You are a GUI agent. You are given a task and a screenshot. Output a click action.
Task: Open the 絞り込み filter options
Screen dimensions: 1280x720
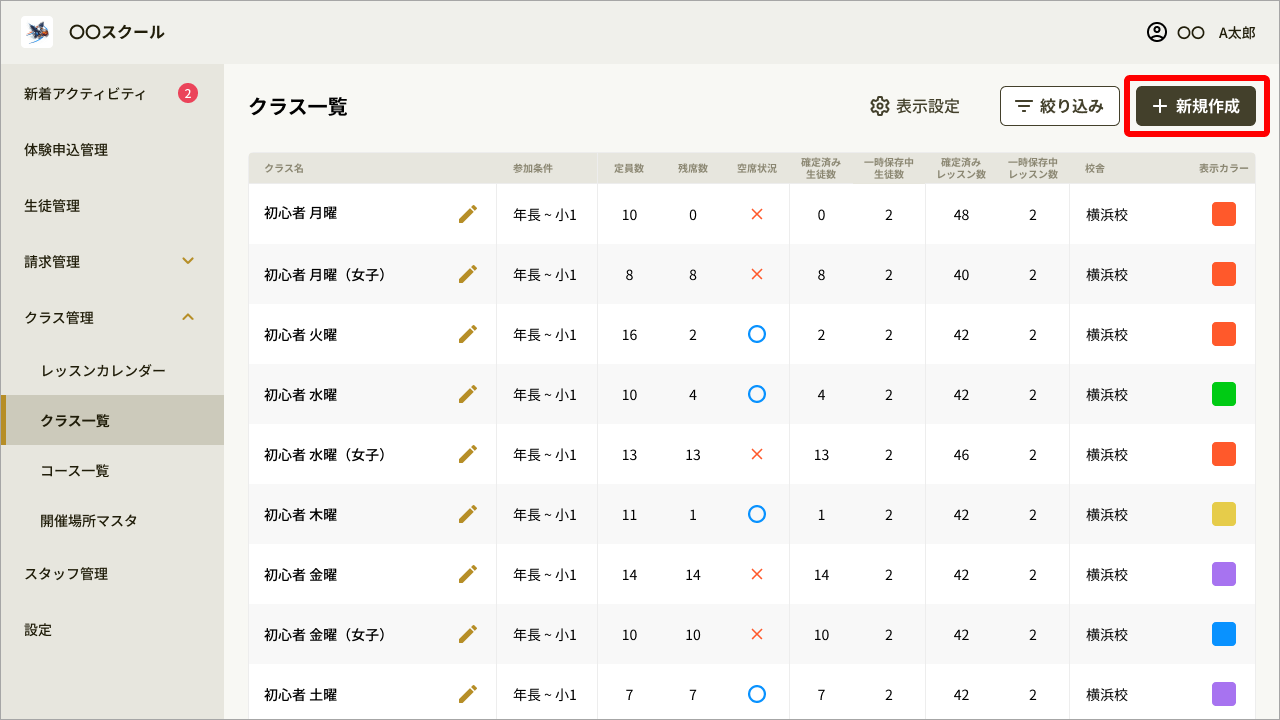coord(1059,106)
